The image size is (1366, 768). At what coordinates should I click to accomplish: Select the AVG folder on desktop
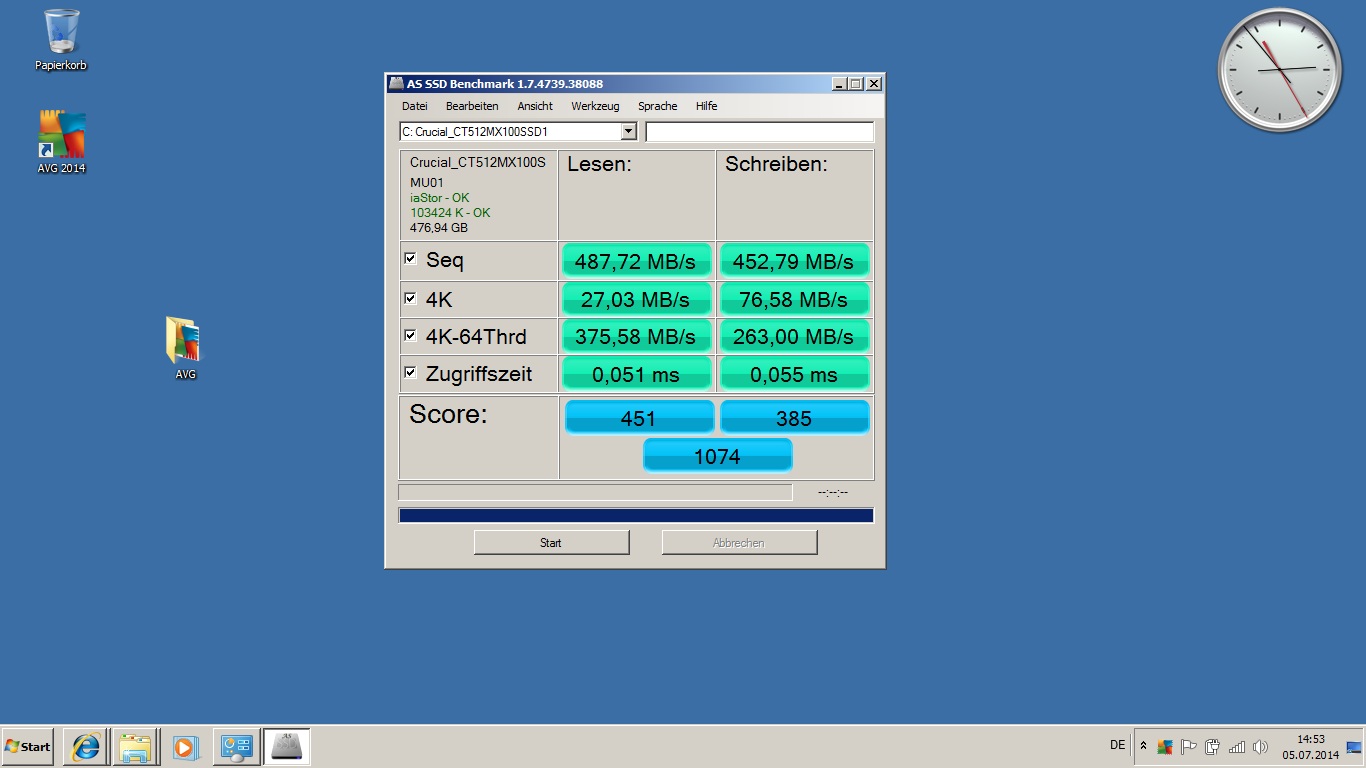click(x=185, y=348)
